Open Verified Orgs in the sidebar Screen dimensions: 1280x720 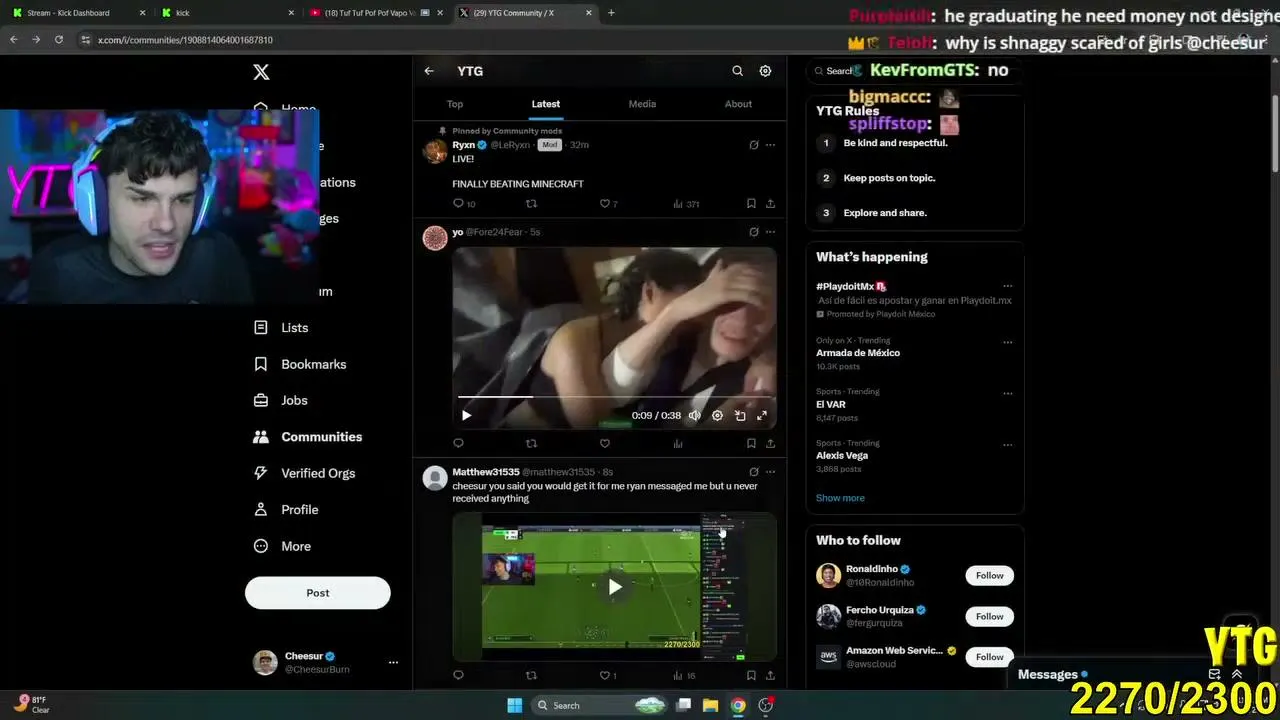[x=304, y=473]
